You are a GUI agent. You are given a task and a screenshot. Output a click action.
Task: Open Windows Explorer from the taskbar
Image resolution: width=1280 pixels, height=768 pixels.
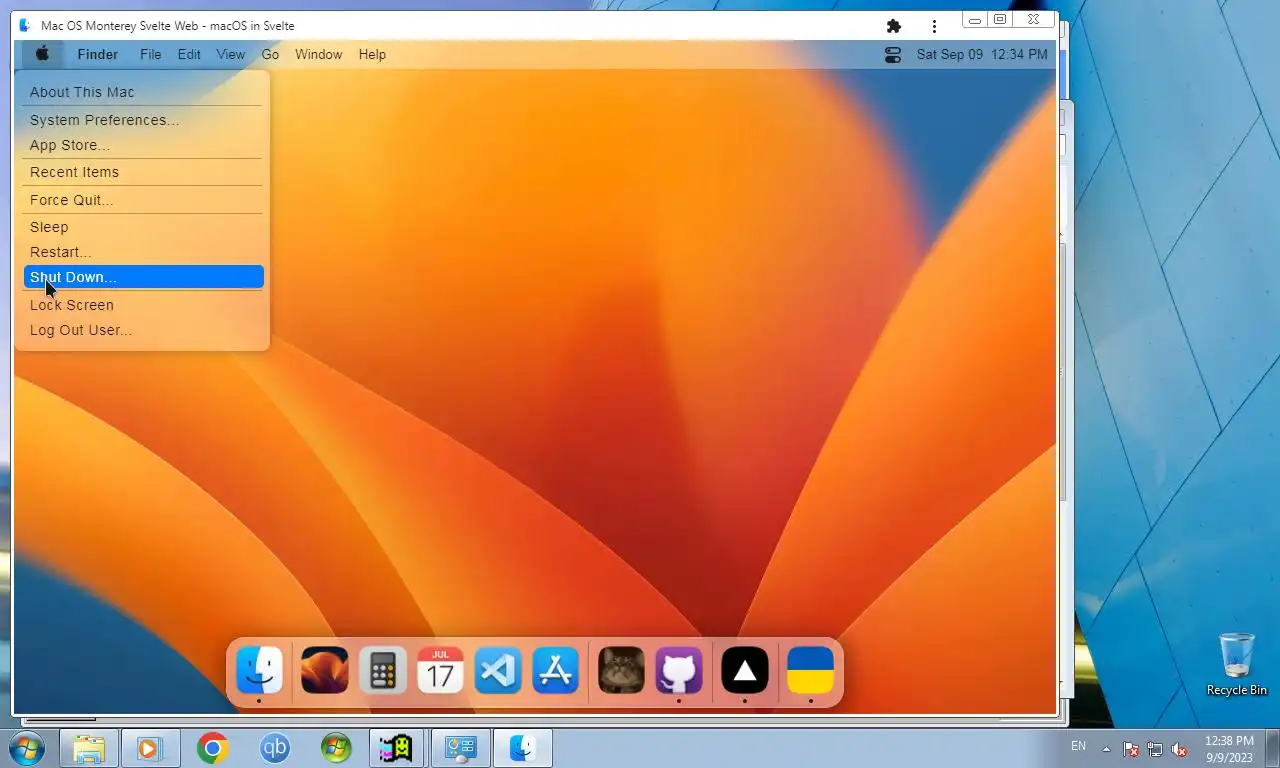tap(89, 748)
